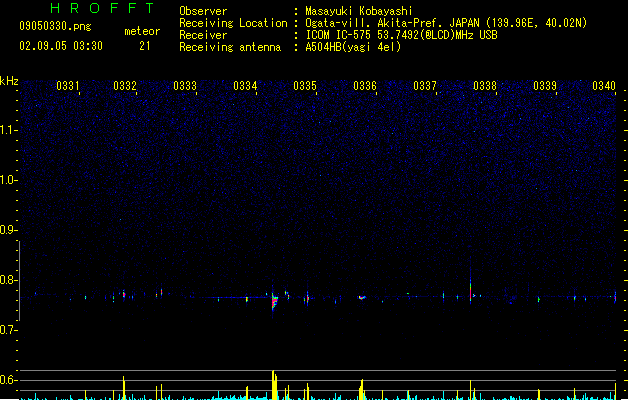Click the tallest yellow intensity peak after 0334
629x400 pixels.
pos(274,385)
